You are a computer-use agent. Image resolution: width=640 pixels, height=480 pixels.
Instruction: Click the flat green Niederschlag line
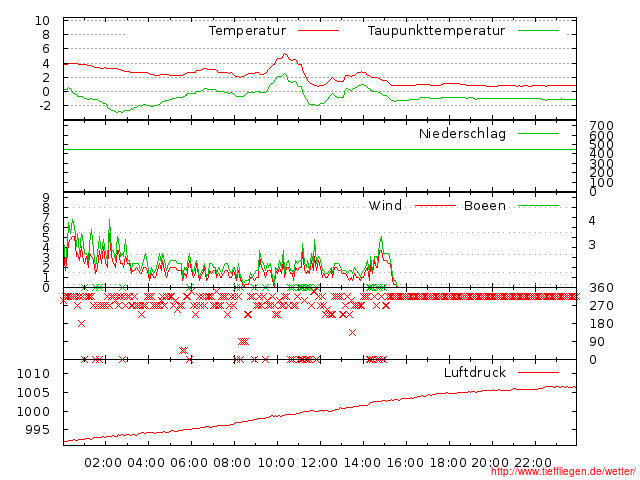[320, 149]
